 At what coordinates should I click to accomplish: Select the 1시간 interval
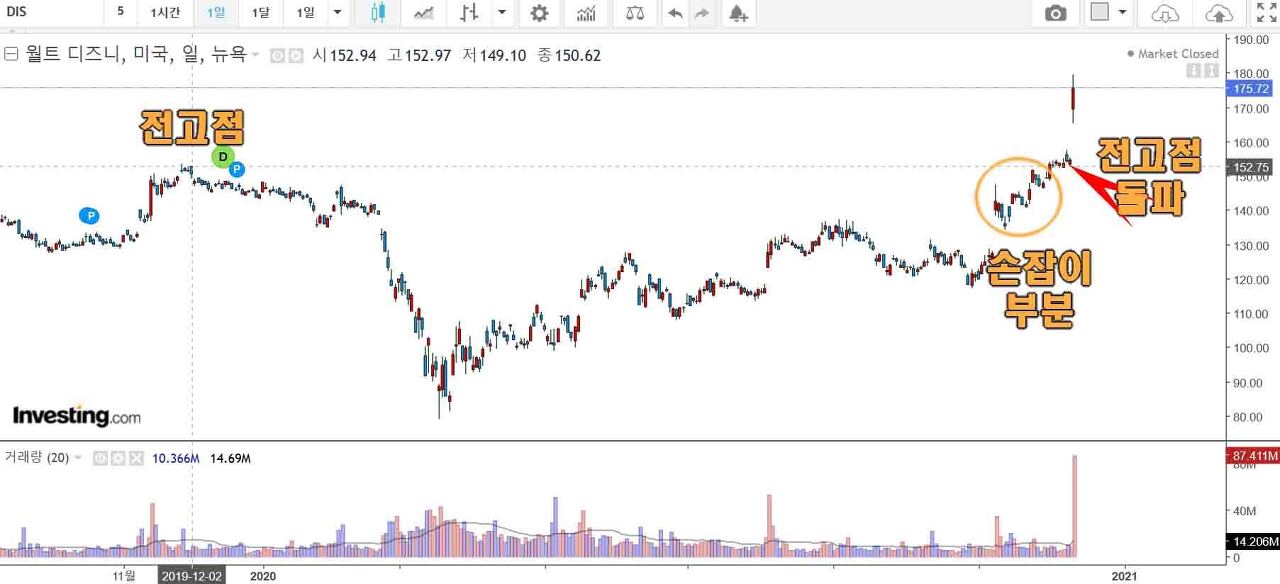(165, 12)
